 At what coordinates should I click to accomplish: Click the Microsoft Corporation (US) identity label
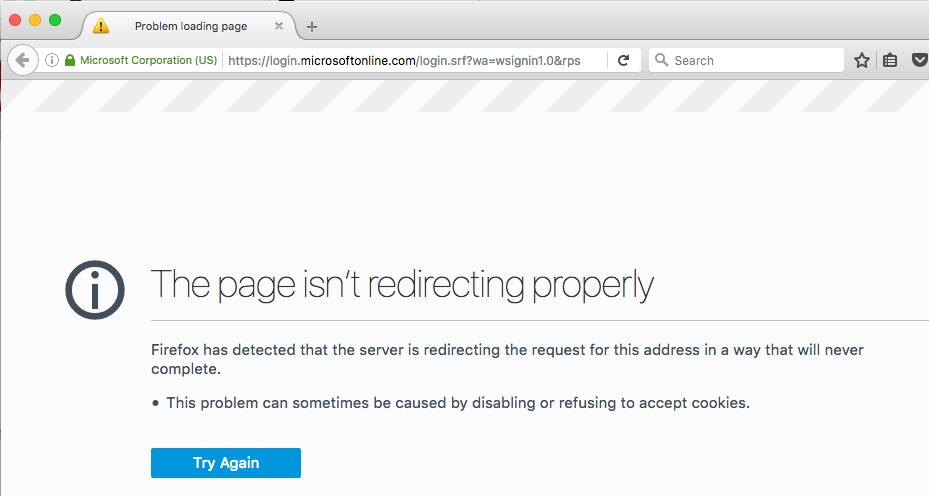click(x=148, y=60)
